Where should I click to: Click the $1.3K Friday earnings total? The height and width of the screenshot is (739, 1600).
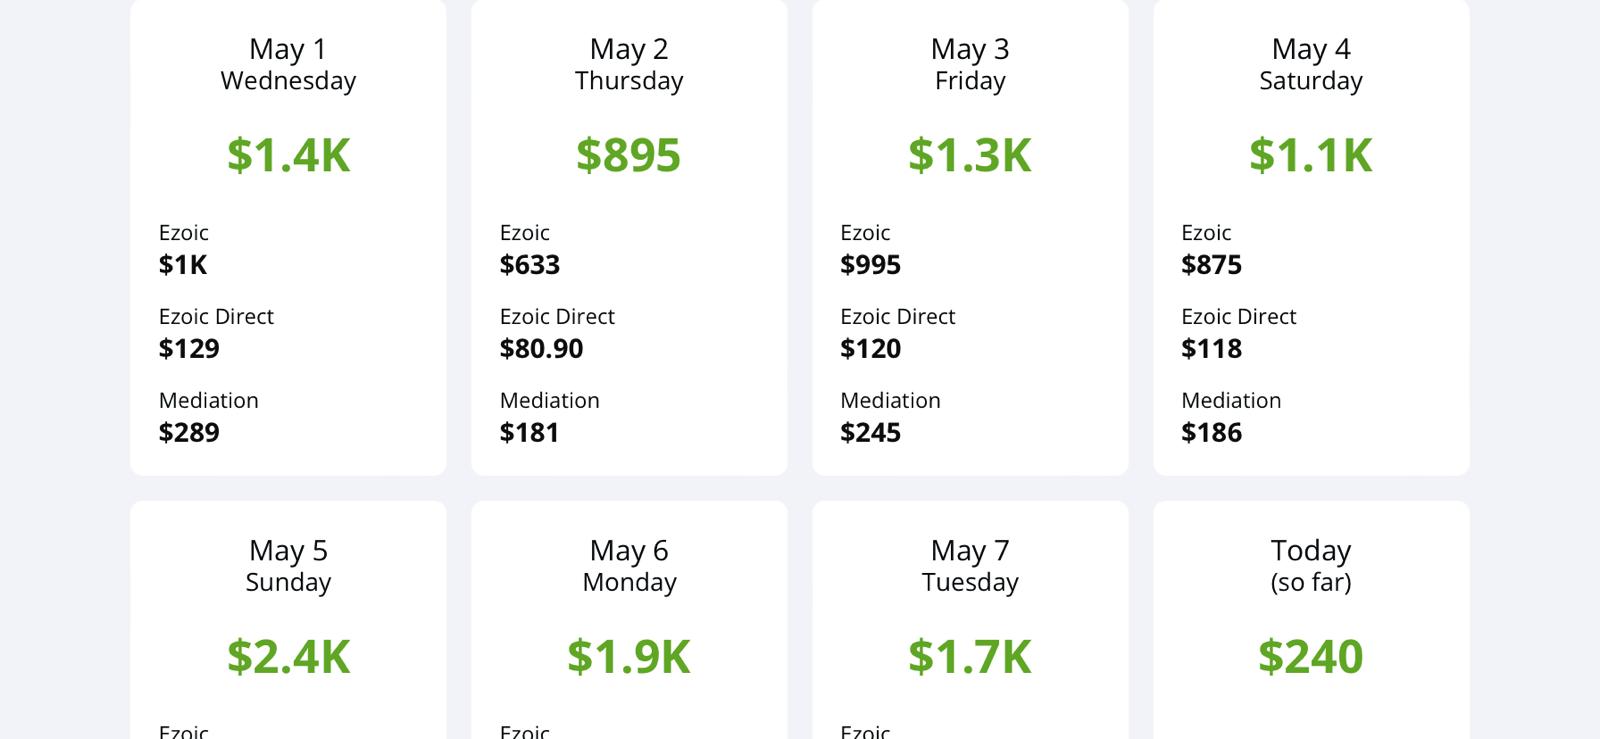pos(970,155)
